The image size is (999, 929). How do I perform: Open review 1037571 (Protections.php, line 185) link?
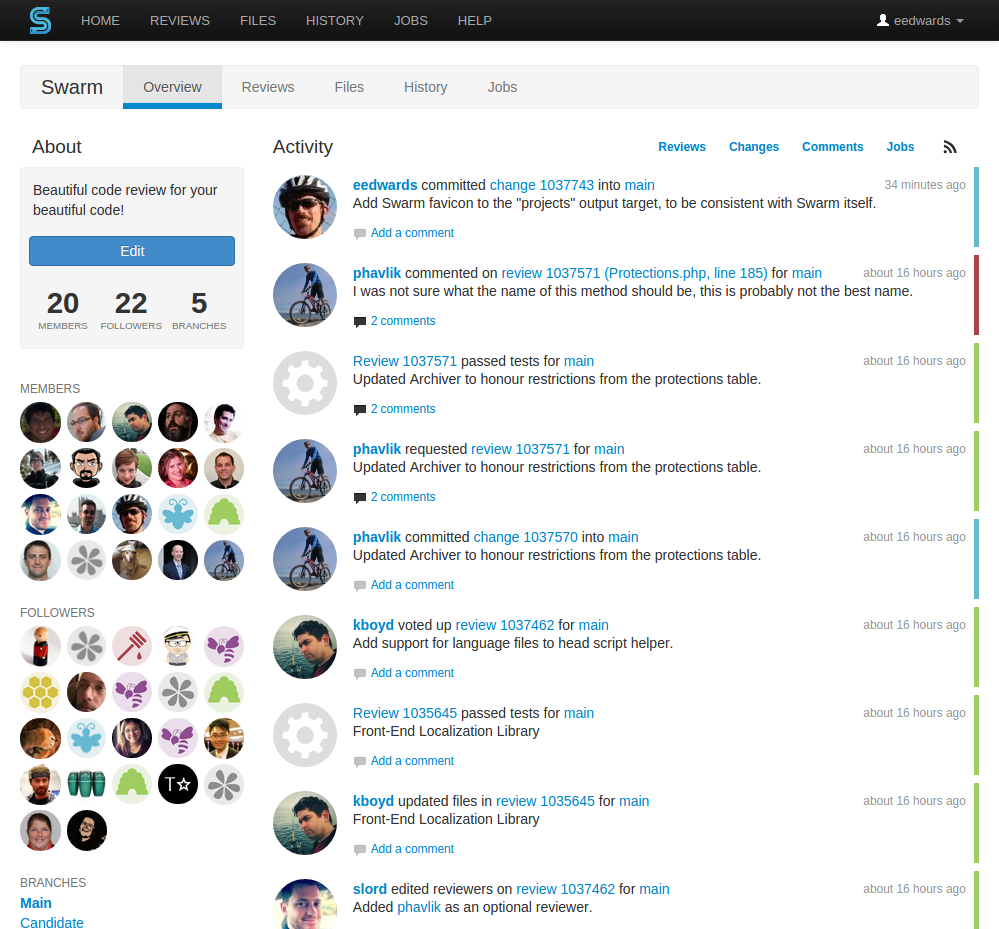(x=635, y=273)
